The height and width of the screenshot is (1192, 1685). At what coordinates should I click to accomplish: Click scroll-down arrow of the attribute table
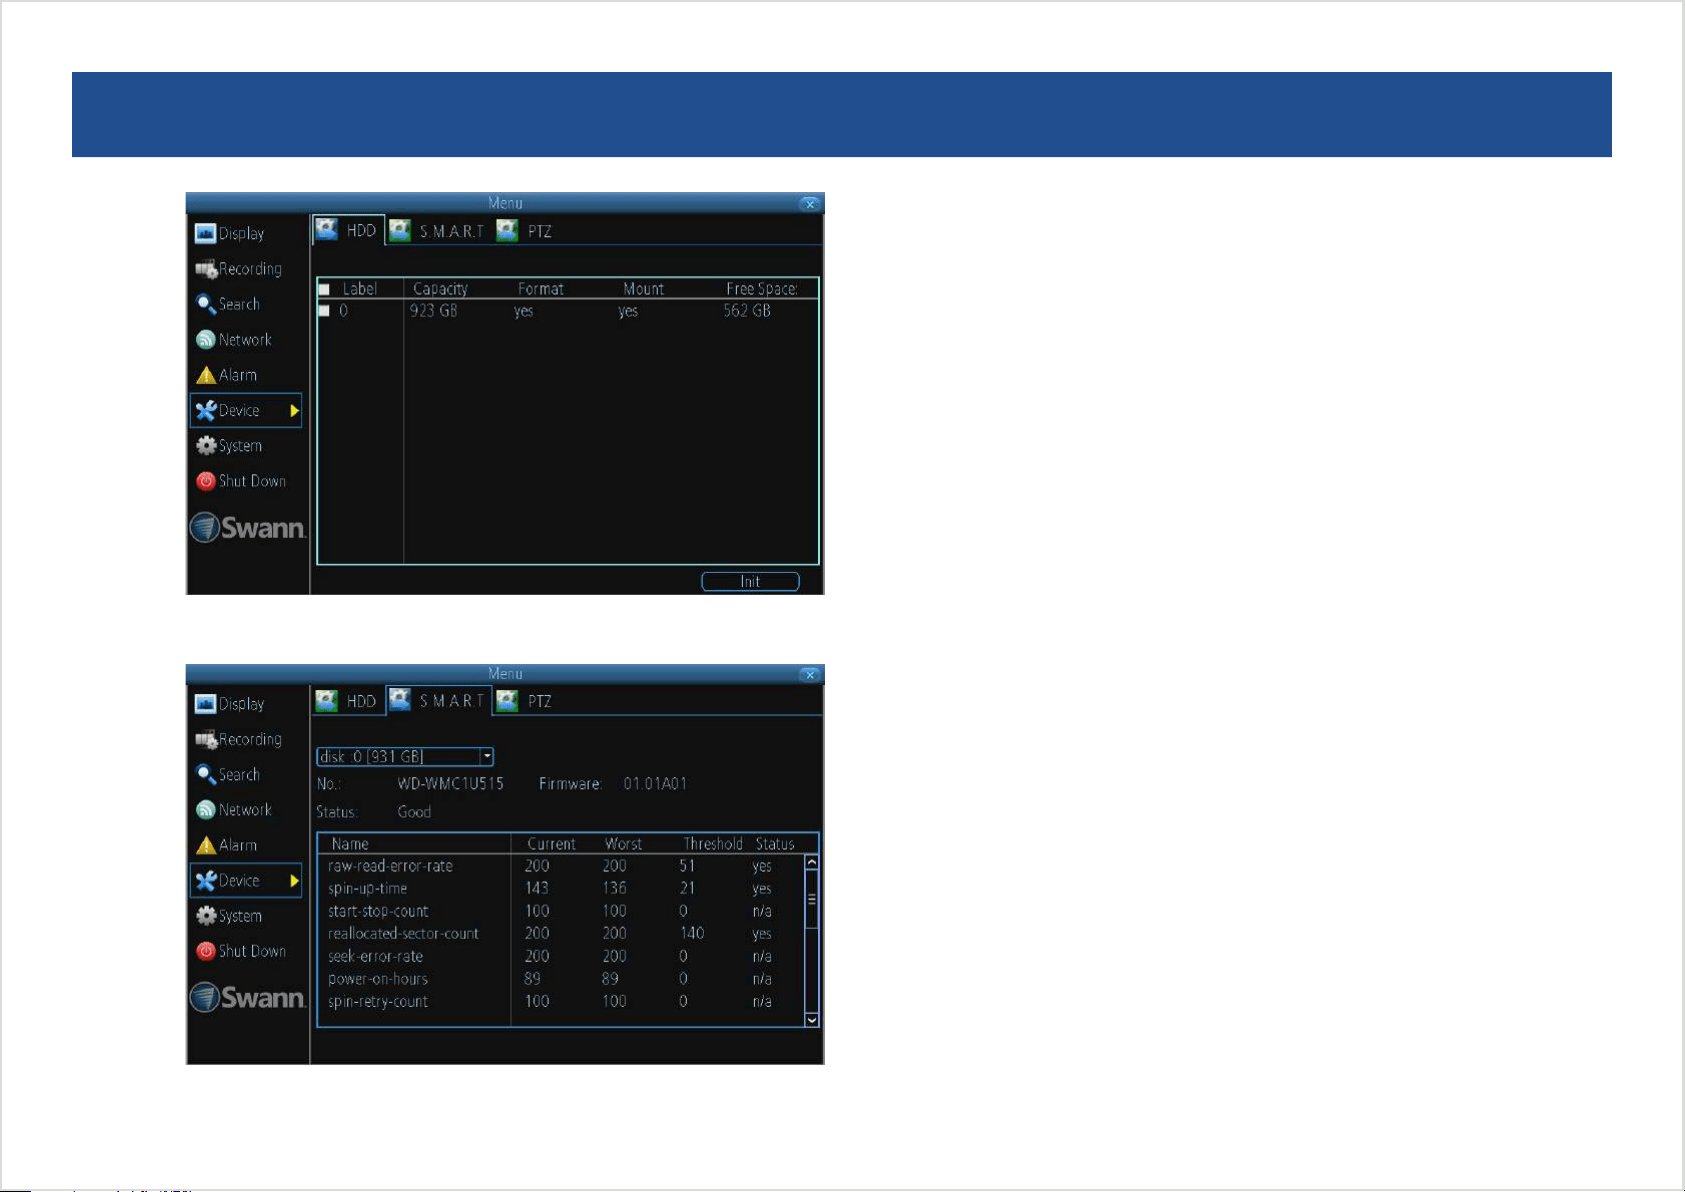coord(812,1020)
